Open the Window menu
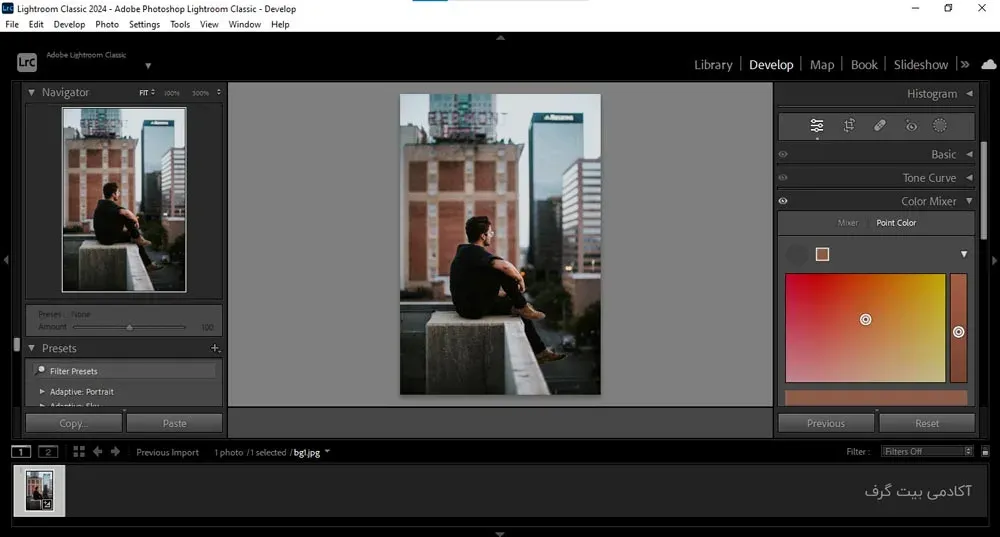 (245, 24)
